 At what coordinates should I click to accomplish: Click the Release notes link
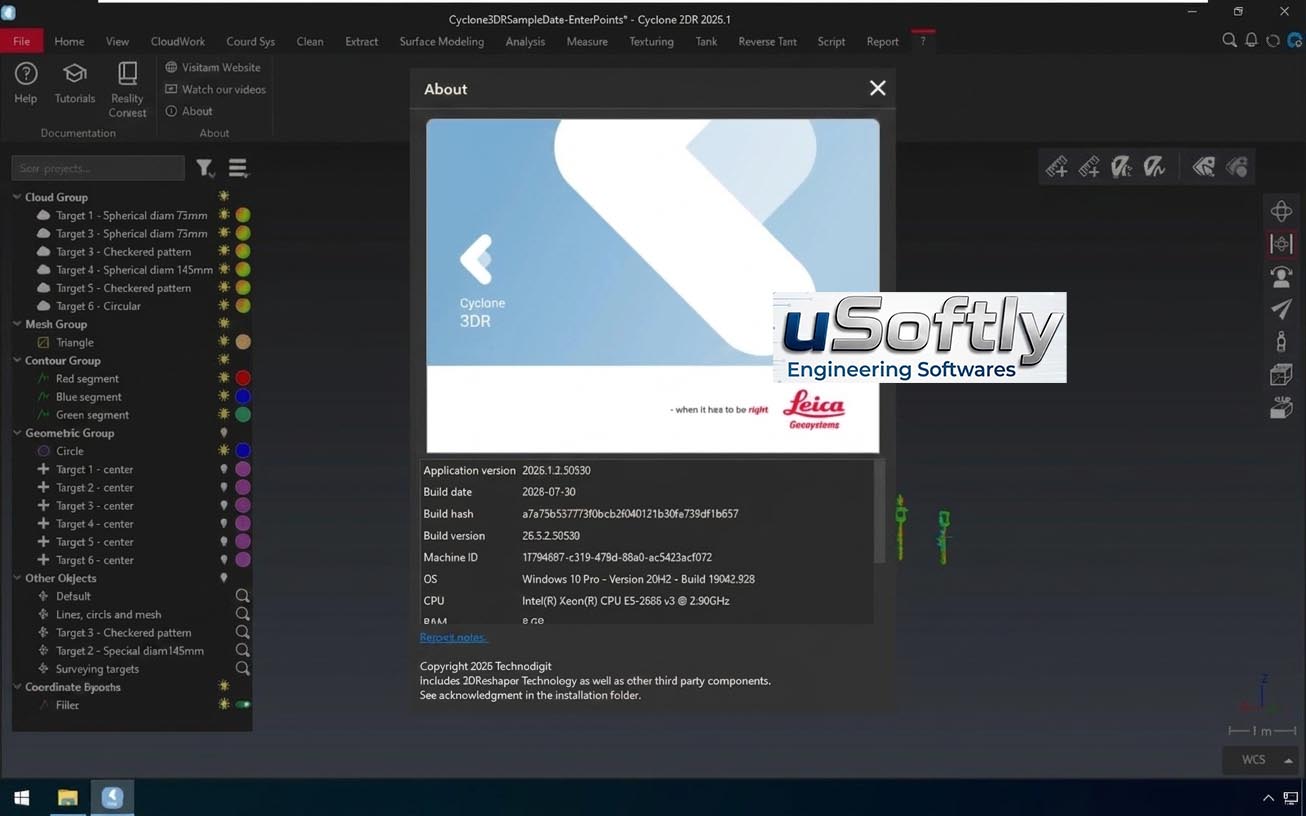(453, 637)
